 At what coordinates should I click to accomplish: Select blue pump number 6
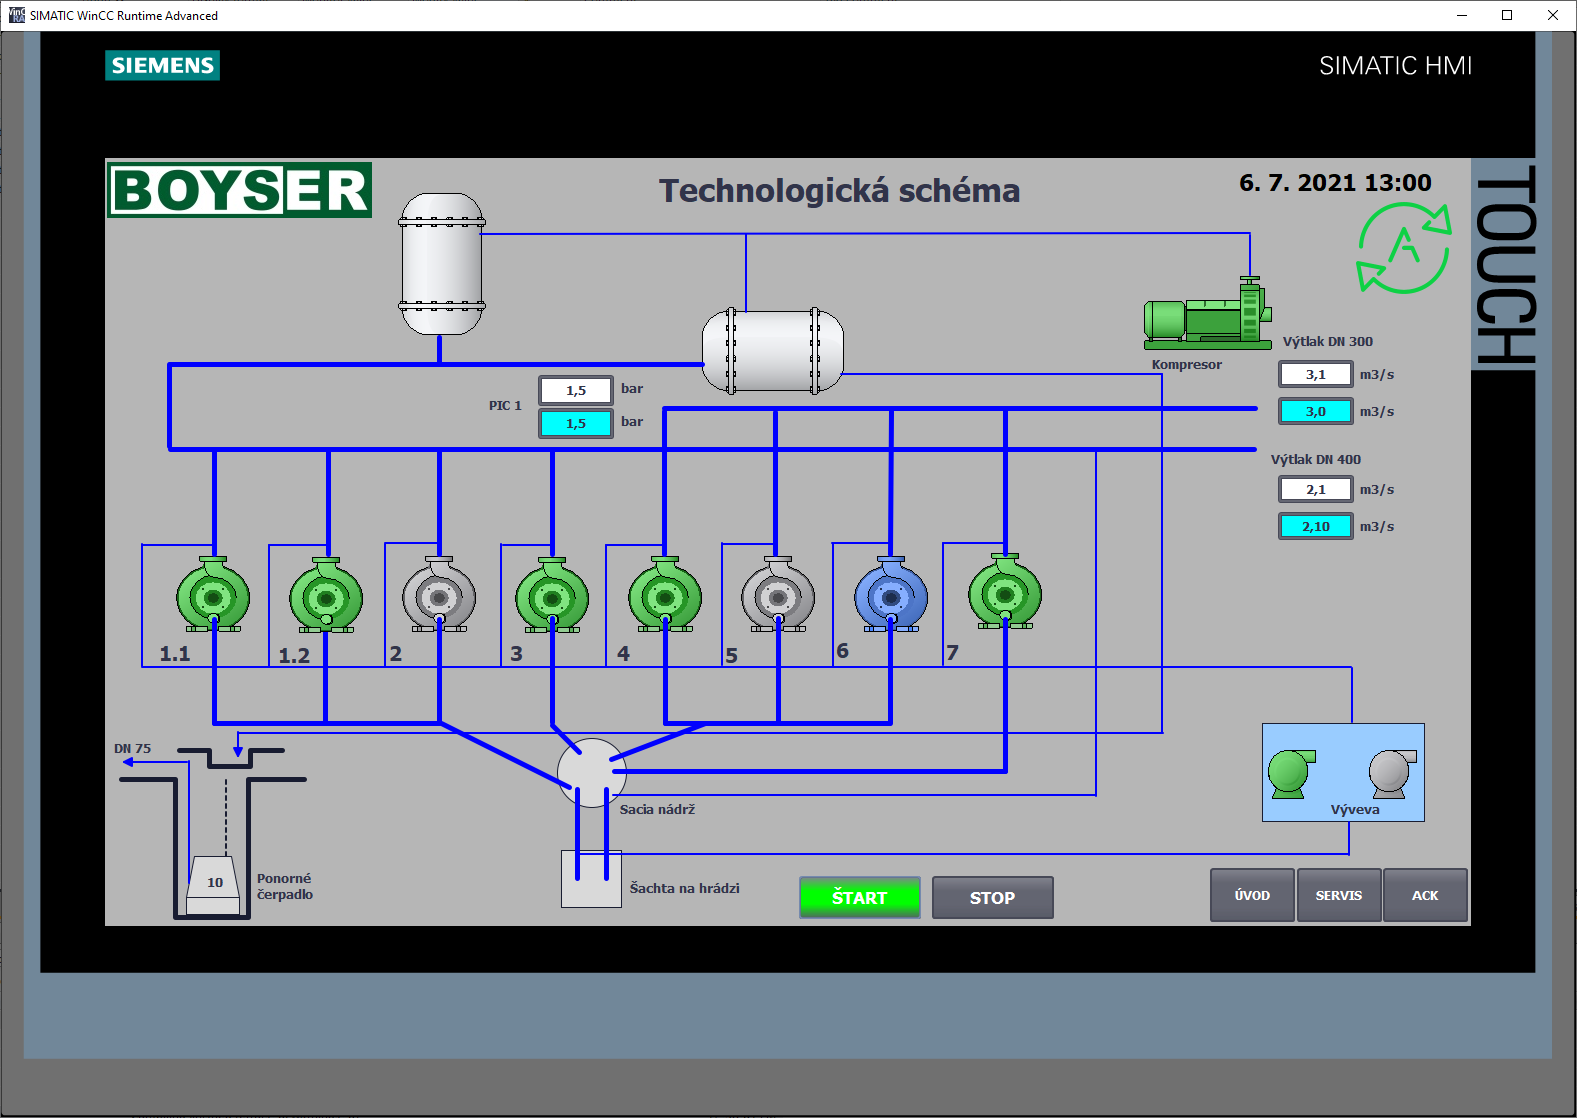click(x=891, y=595)
